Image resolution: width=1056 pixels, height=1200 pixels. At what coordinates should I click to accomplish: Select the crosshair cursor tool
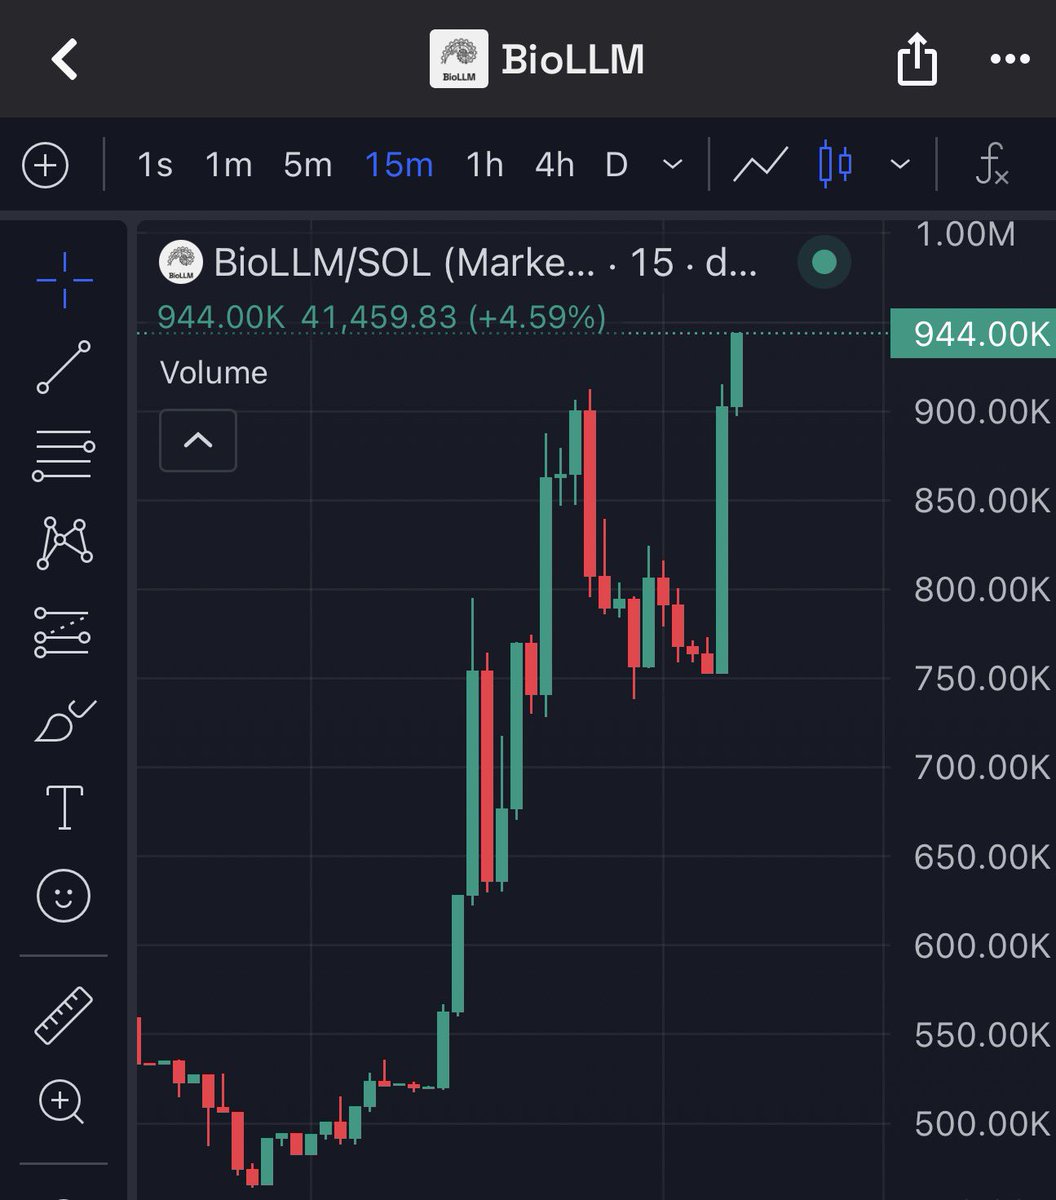coord(65,280)
